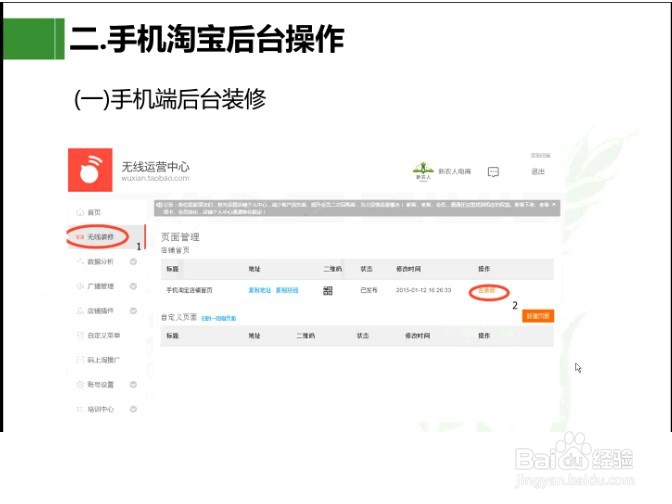Open 店铺插件 sidebar menu
672x504 pixels.
(100, 311)
